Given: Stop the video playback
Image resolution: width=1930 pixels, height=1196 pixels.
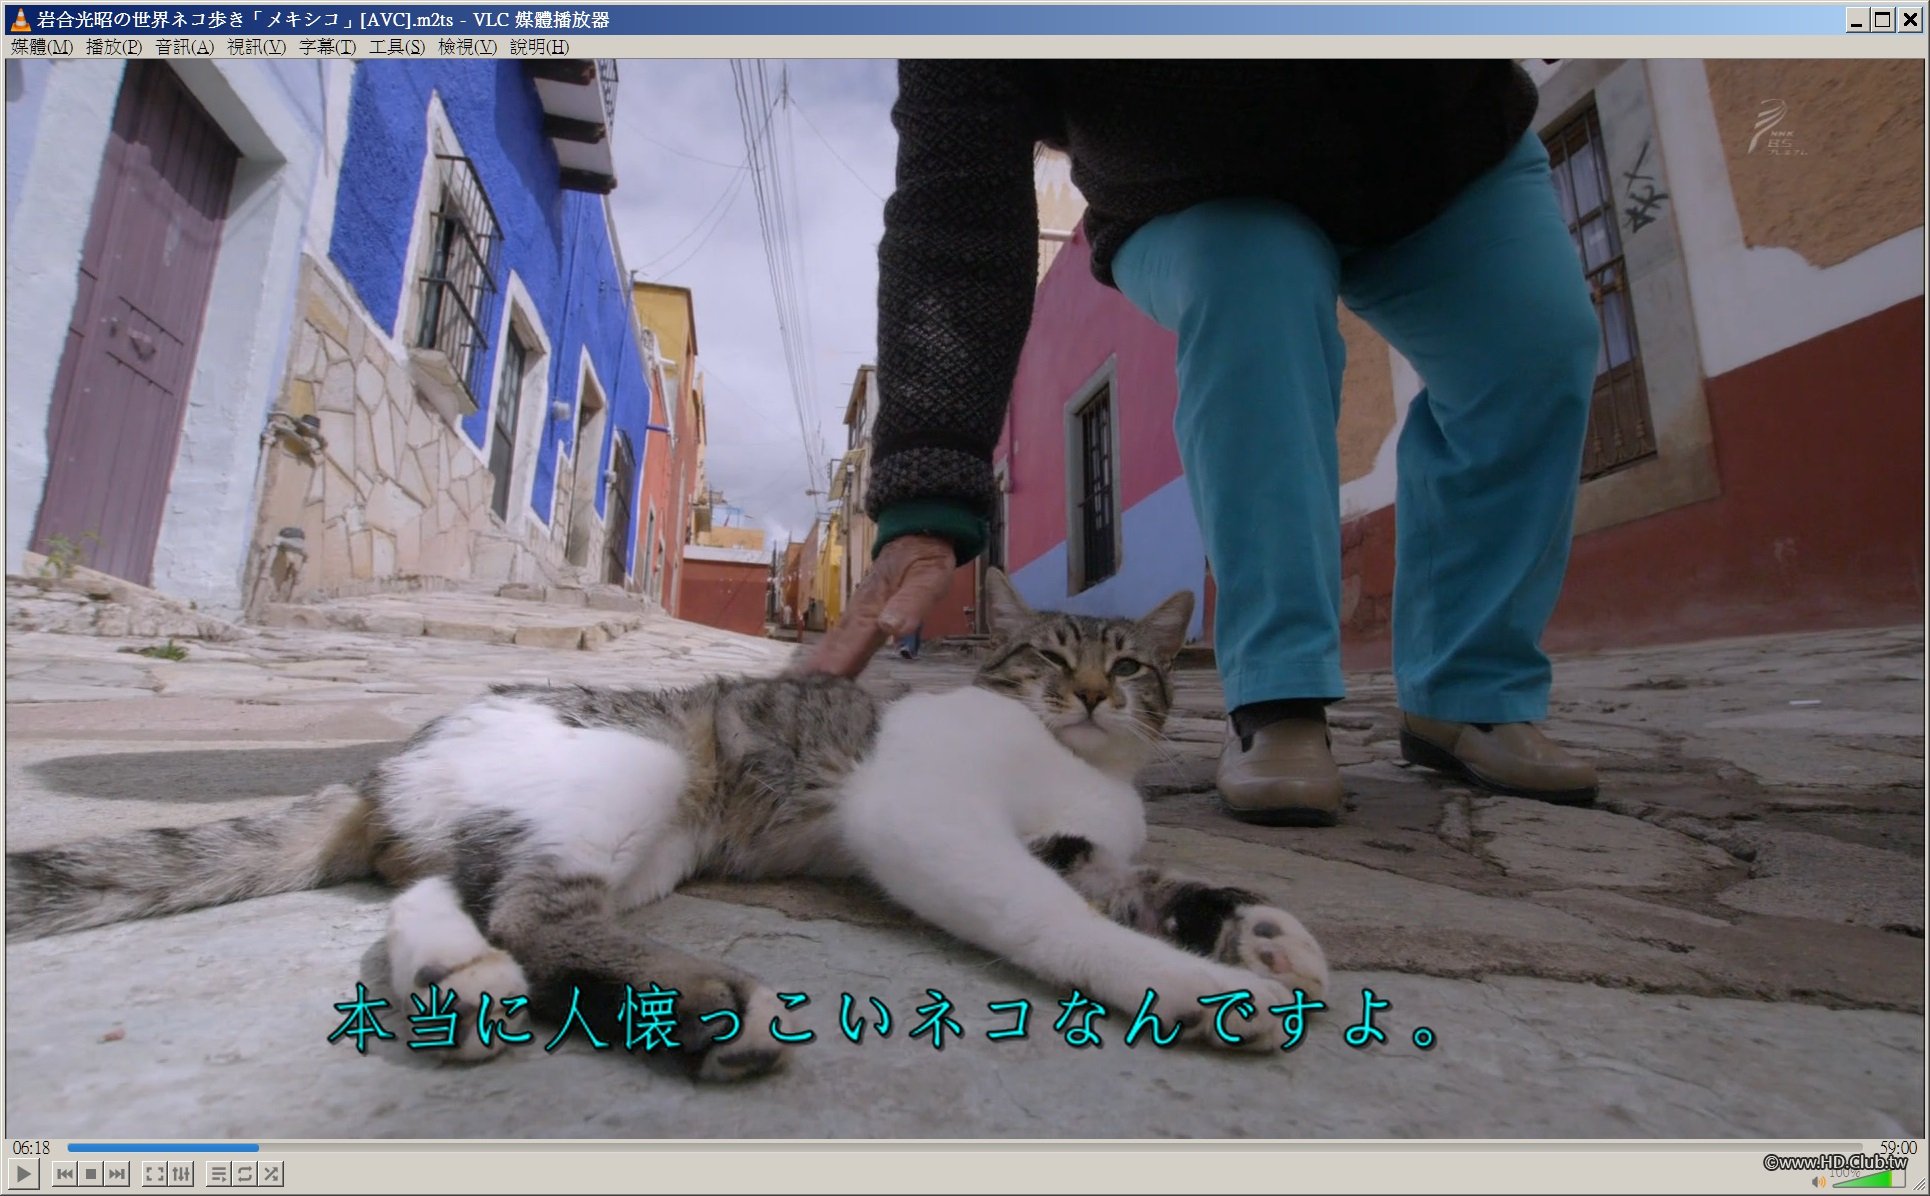Looking at the screenshot, I should coord(91,1174).
